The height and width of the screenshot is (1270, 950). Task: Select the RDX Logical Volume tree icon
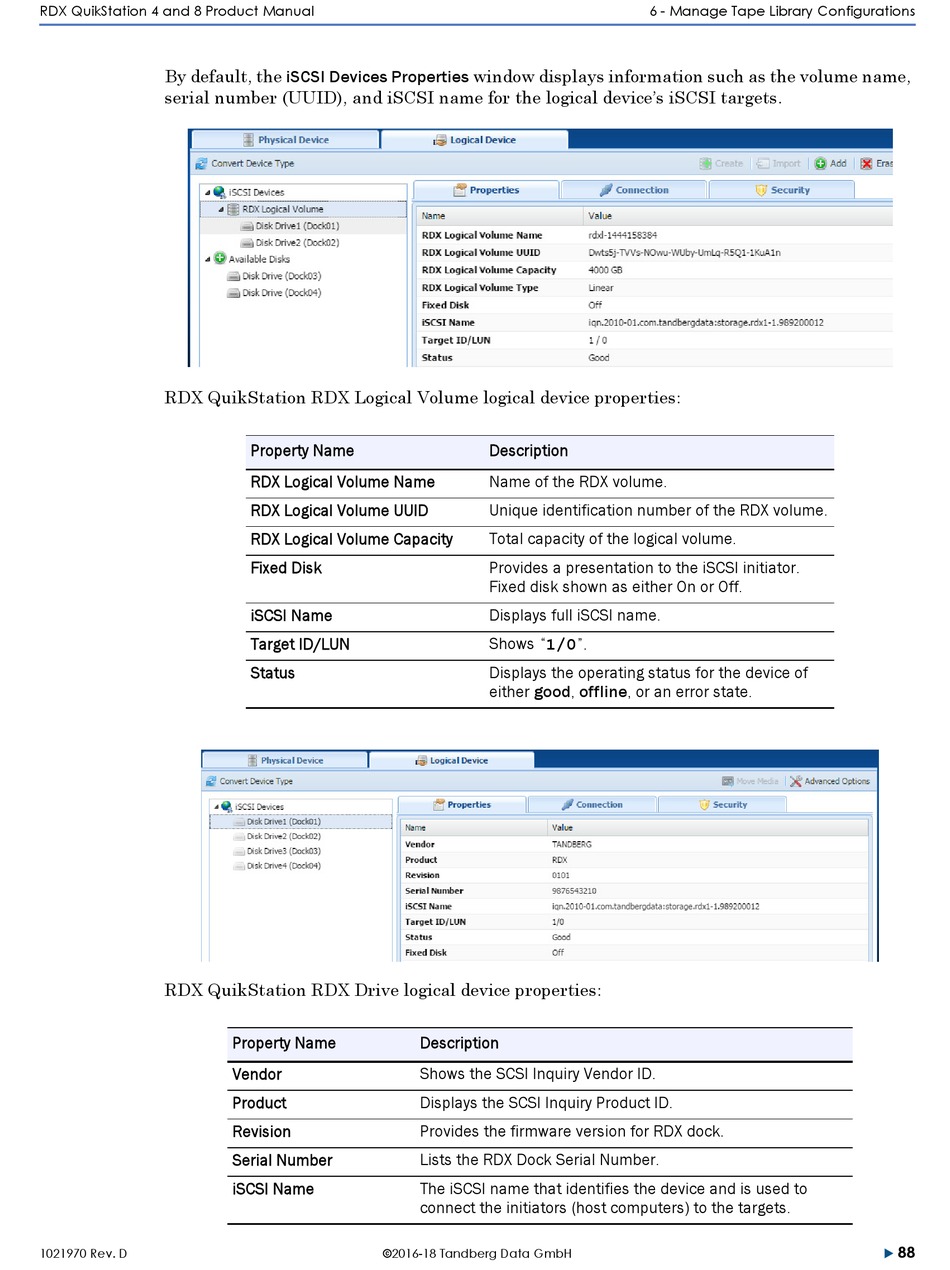click(x=233, y=209)
